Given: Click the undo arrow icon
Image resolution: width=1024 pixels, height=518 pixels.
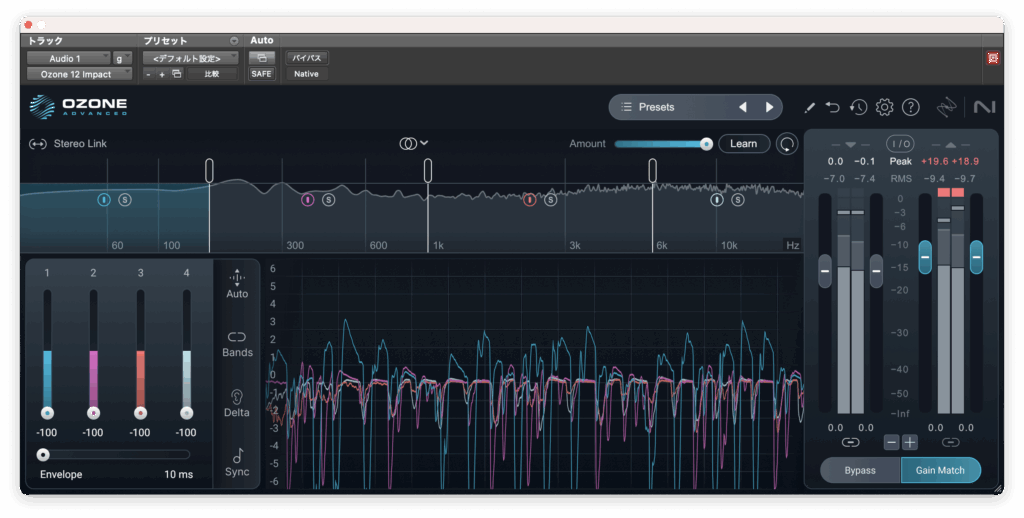Looking at the screenshot, I should [833, 107].
